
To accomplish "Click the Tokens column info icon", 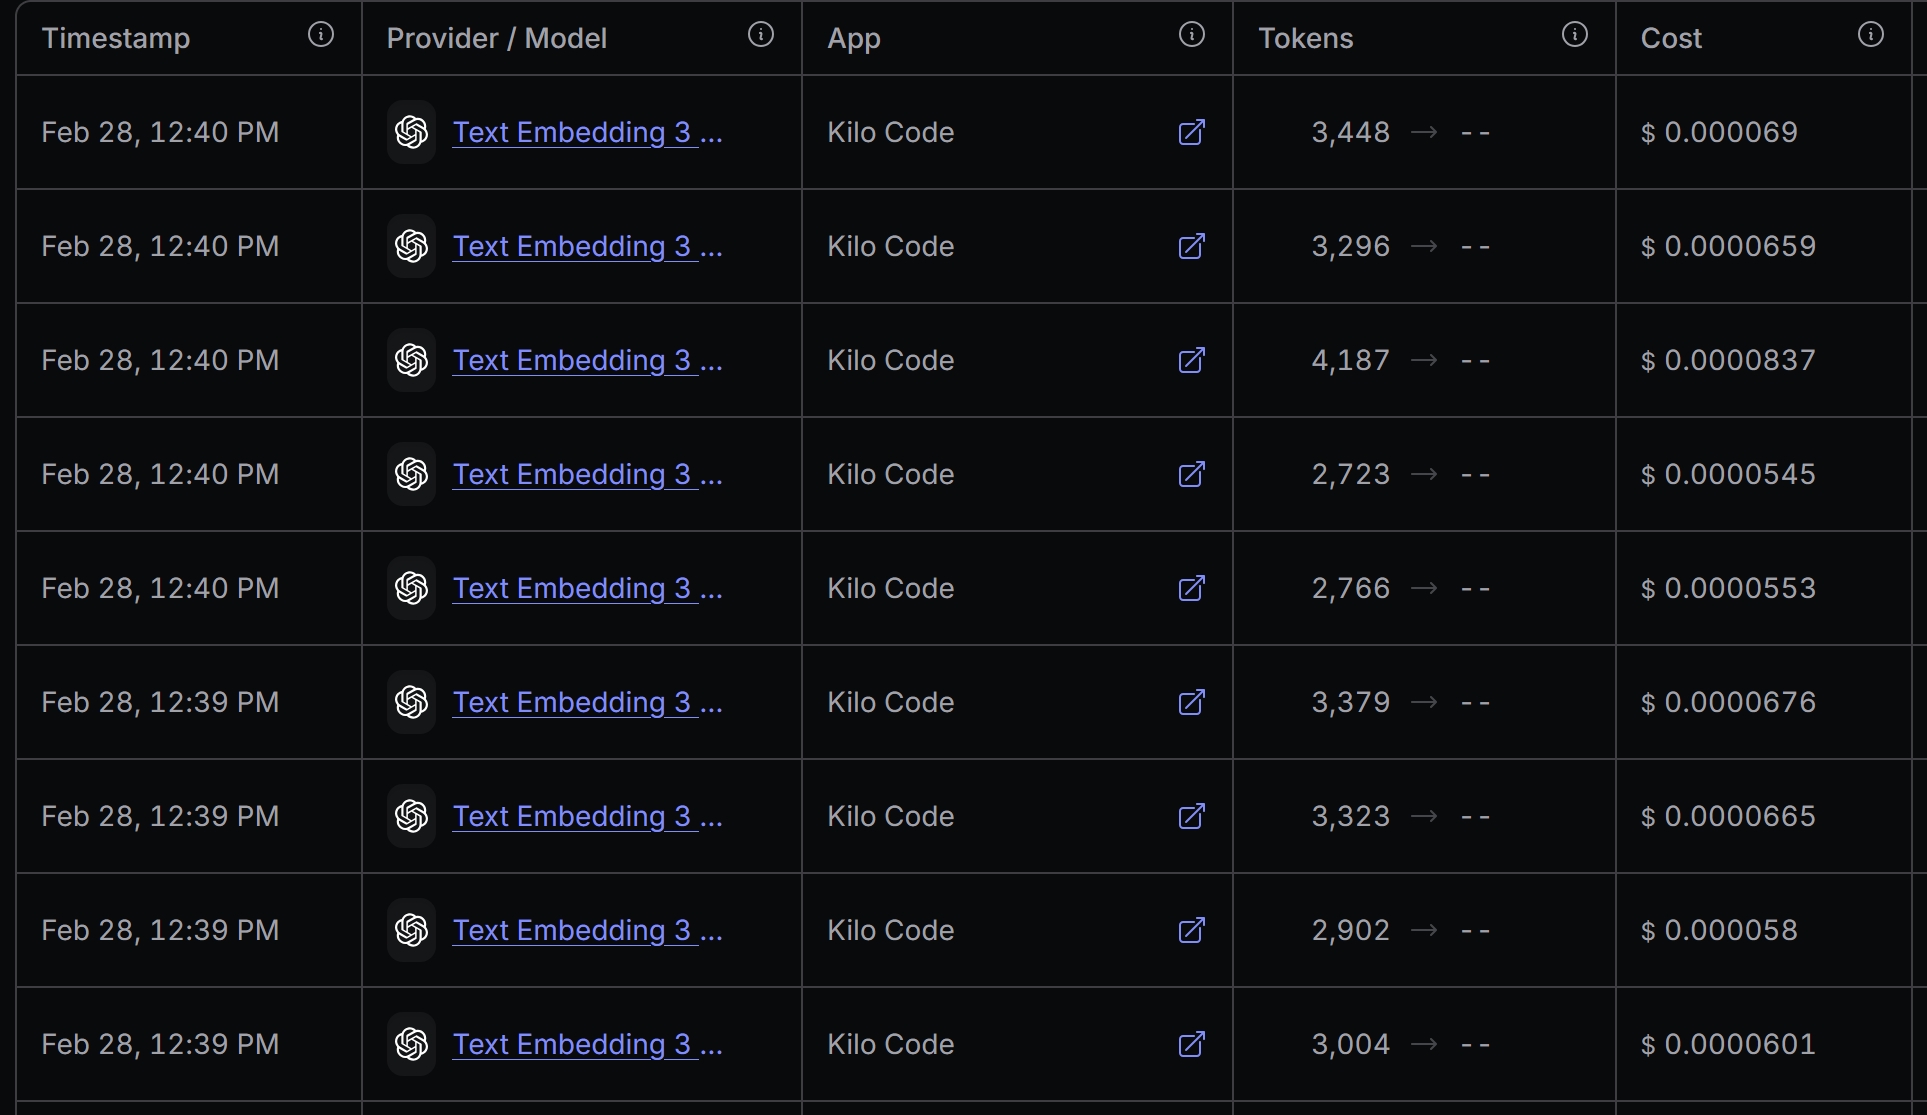I will [1574, 35].
